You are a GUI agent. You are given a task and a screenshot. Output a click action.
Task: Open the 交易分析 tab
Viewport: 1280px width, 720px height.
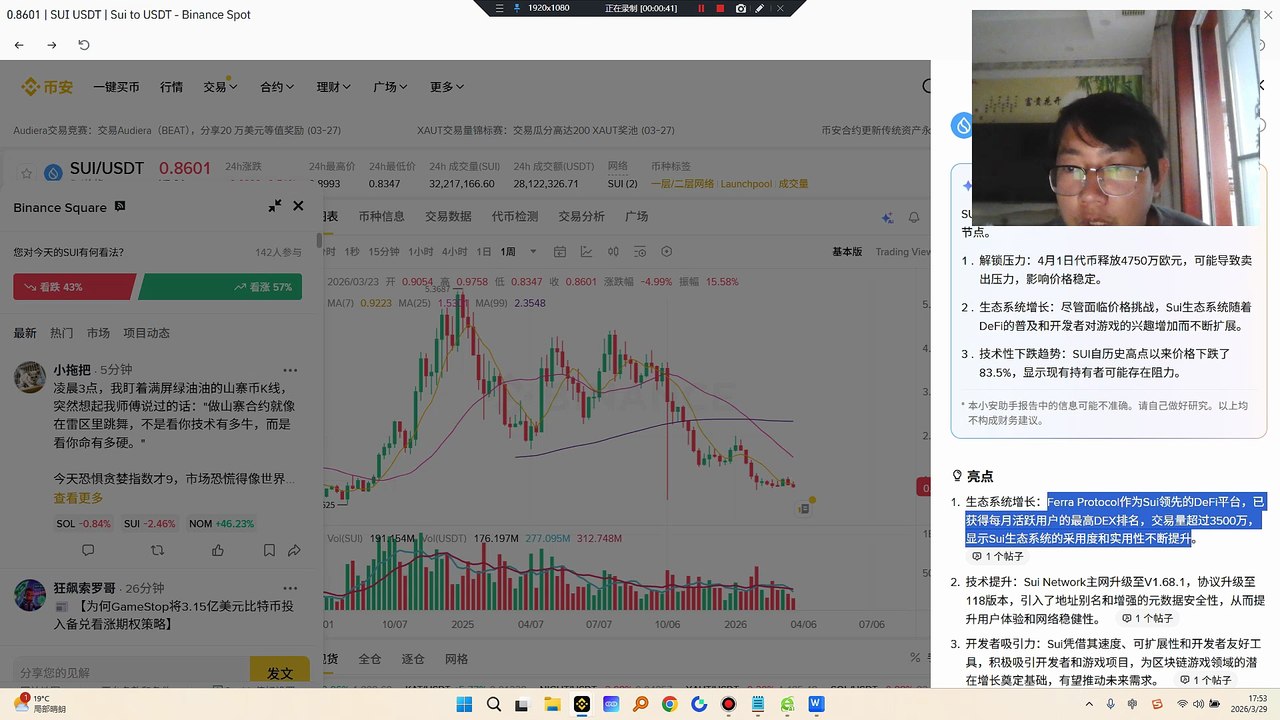(581, 216)
